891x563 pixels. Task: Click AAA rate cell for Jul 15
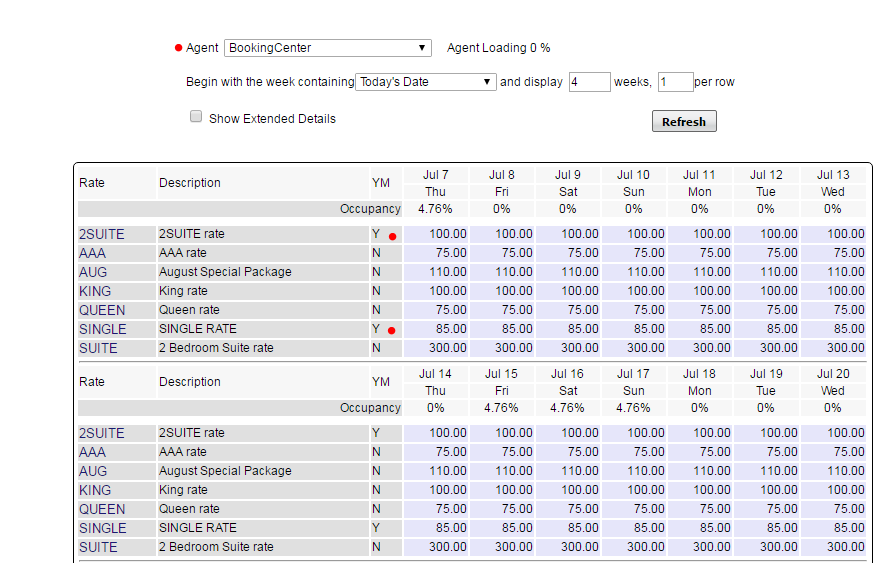[x=502, y=452]
